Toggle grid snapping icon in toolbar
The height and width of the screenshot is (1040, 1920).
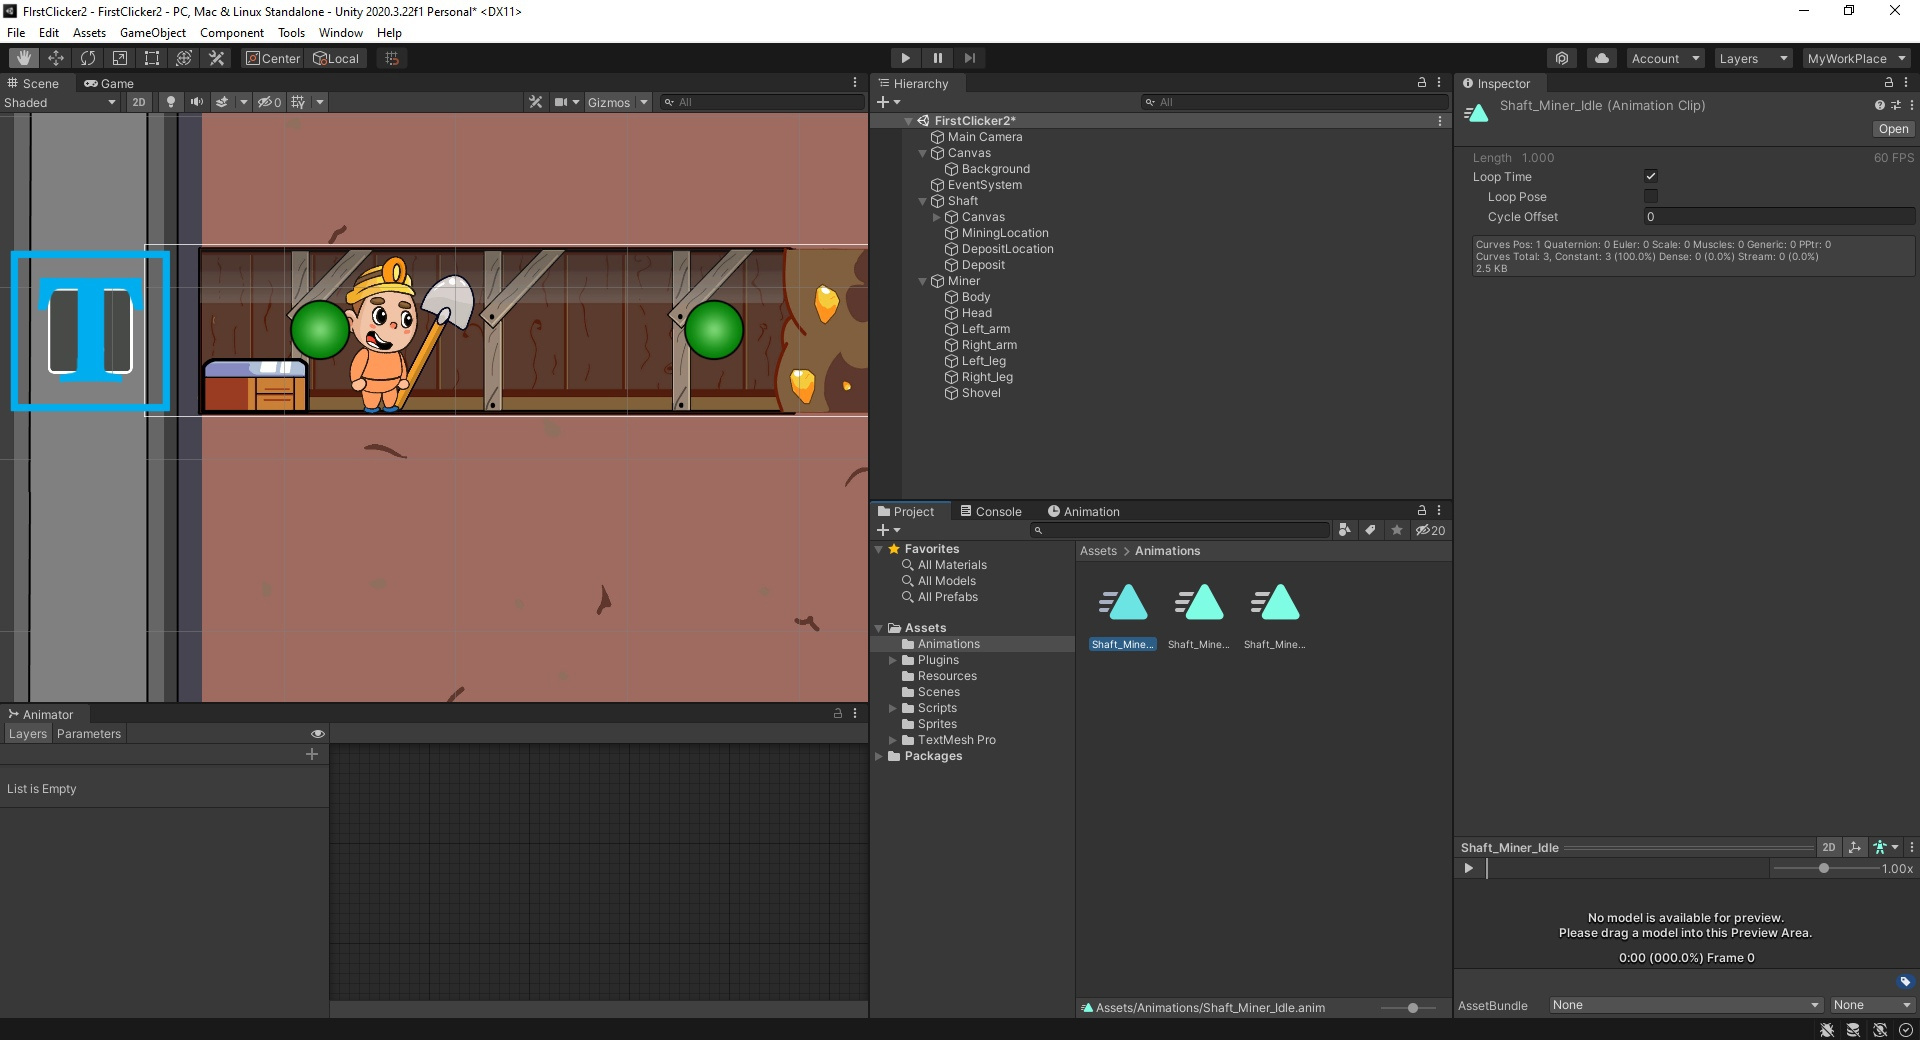(x=392, y=58)
